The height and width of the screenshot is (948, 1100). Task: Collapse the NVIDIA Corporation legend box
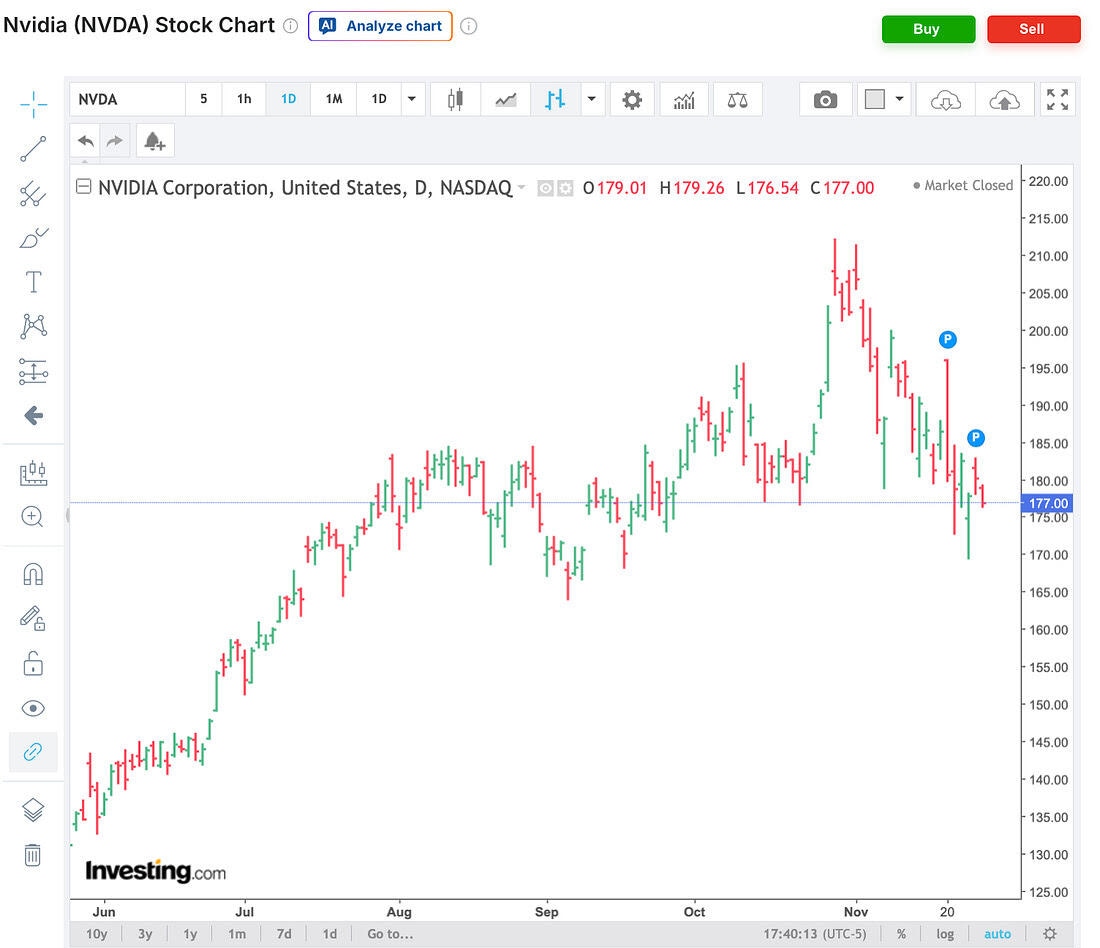(x=83, y=187)
